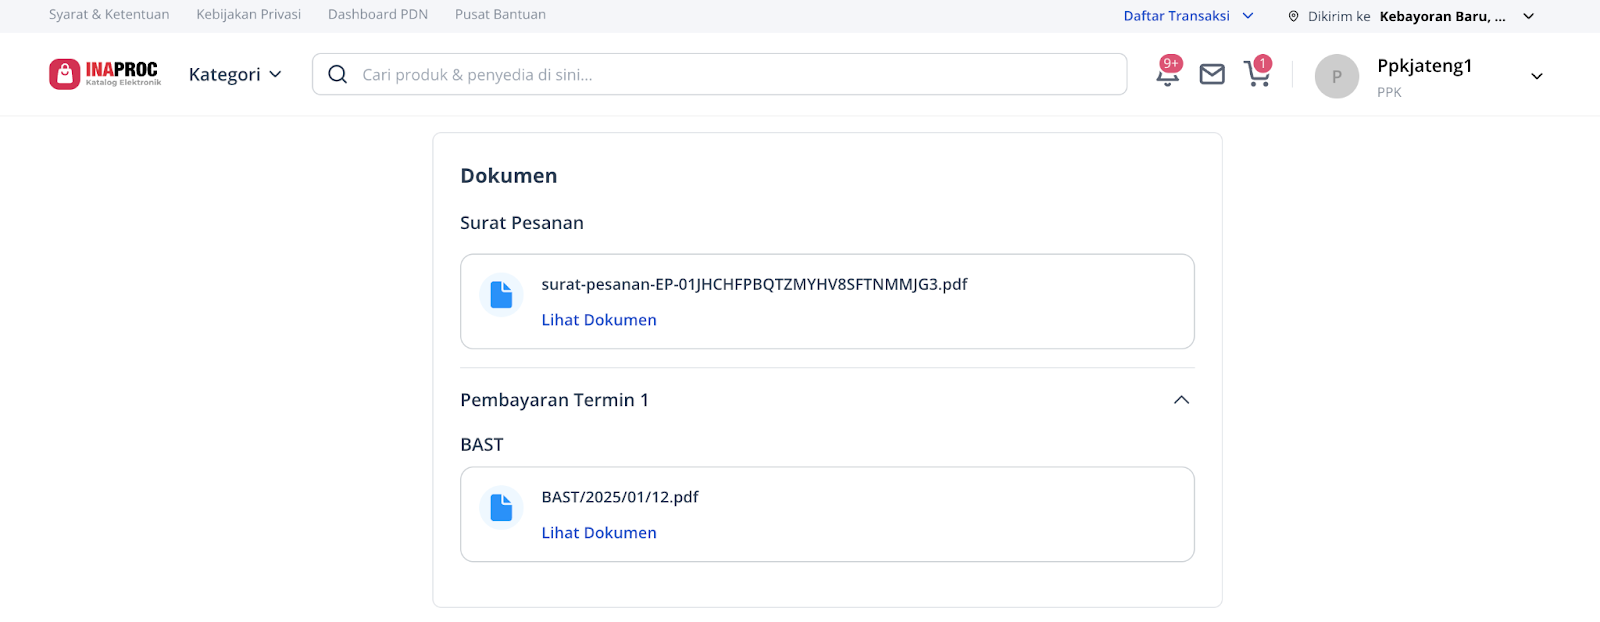Click the surat-pesanan PDF file icon
The height and width of the screenshot is (622, 1600).
(501, 295)
